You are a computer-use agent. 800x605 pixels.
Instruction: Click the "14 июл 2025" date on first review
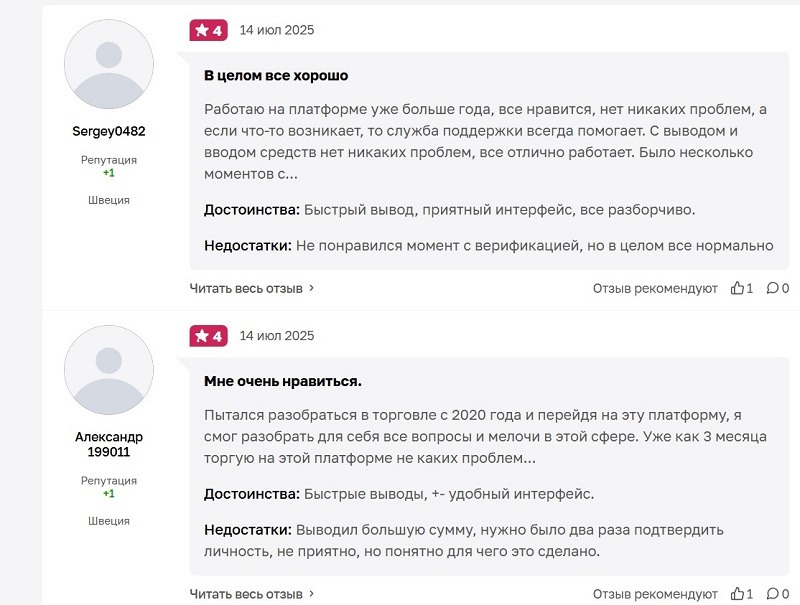click(277, 30)
